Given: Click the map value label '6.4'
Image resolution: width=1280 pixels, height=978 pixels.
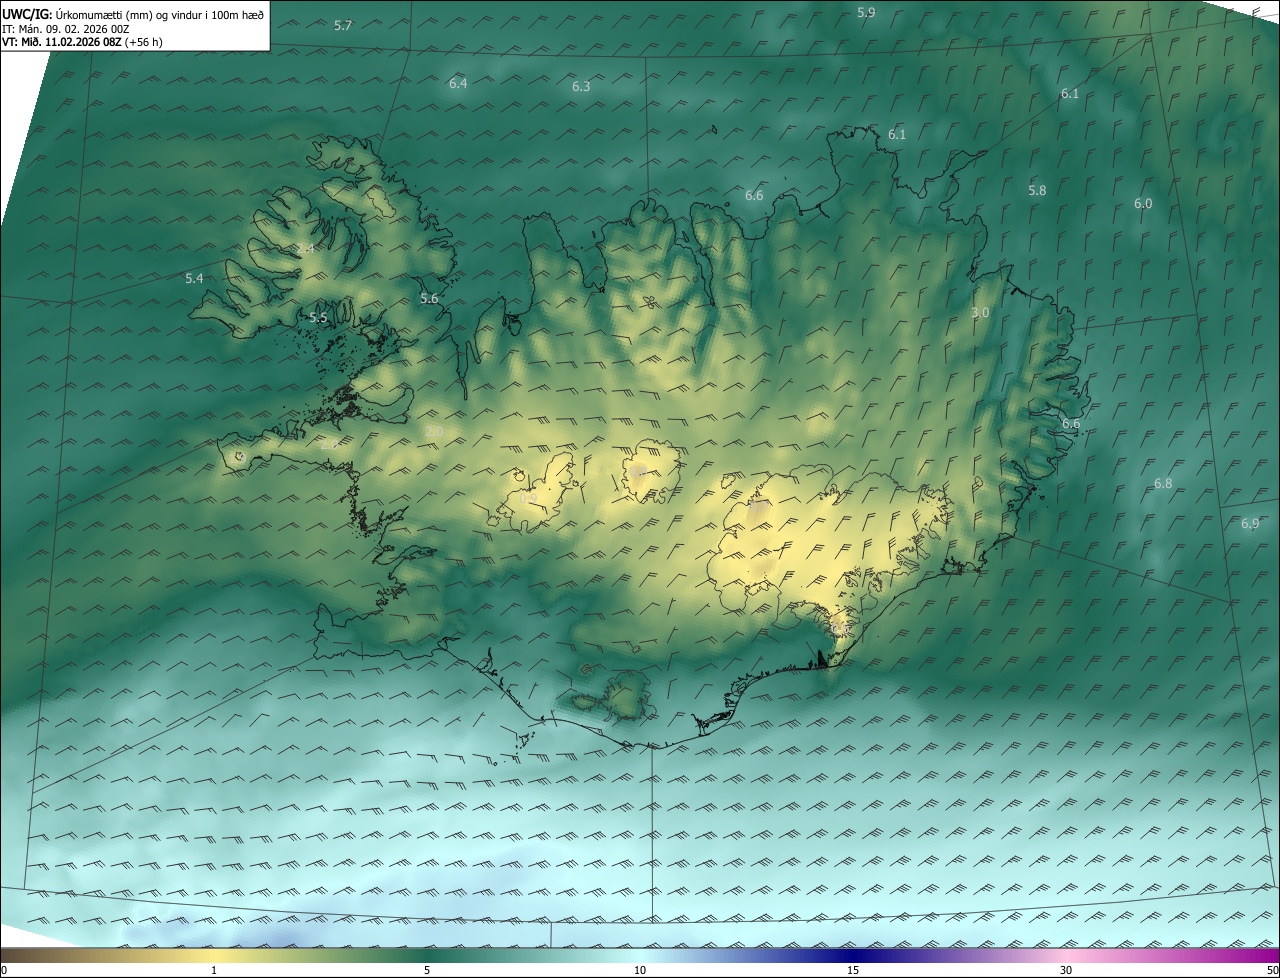Looking at the screenshot, I should 458,83.
